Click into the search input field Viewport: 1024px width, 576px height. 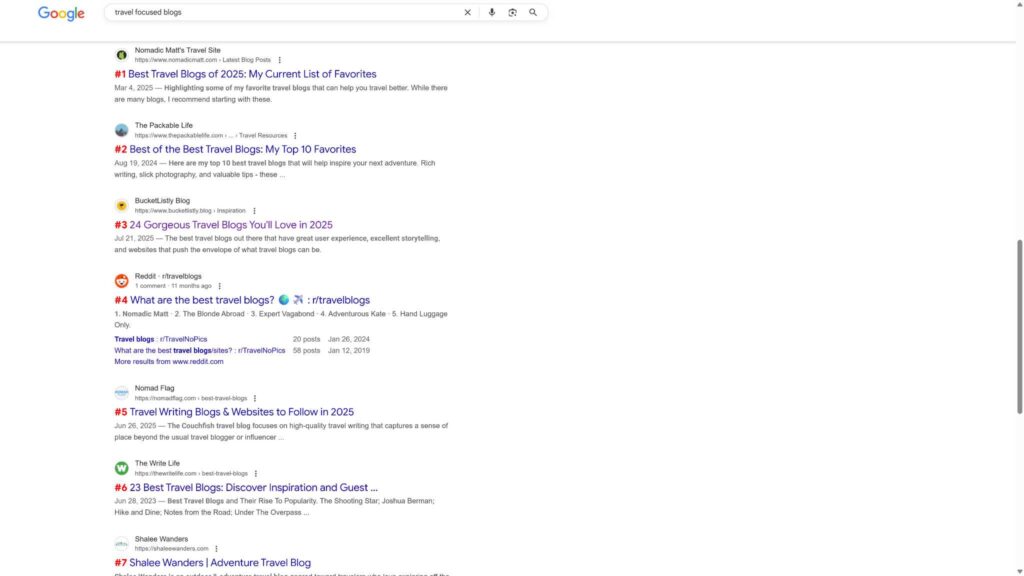tap(284, 12)
